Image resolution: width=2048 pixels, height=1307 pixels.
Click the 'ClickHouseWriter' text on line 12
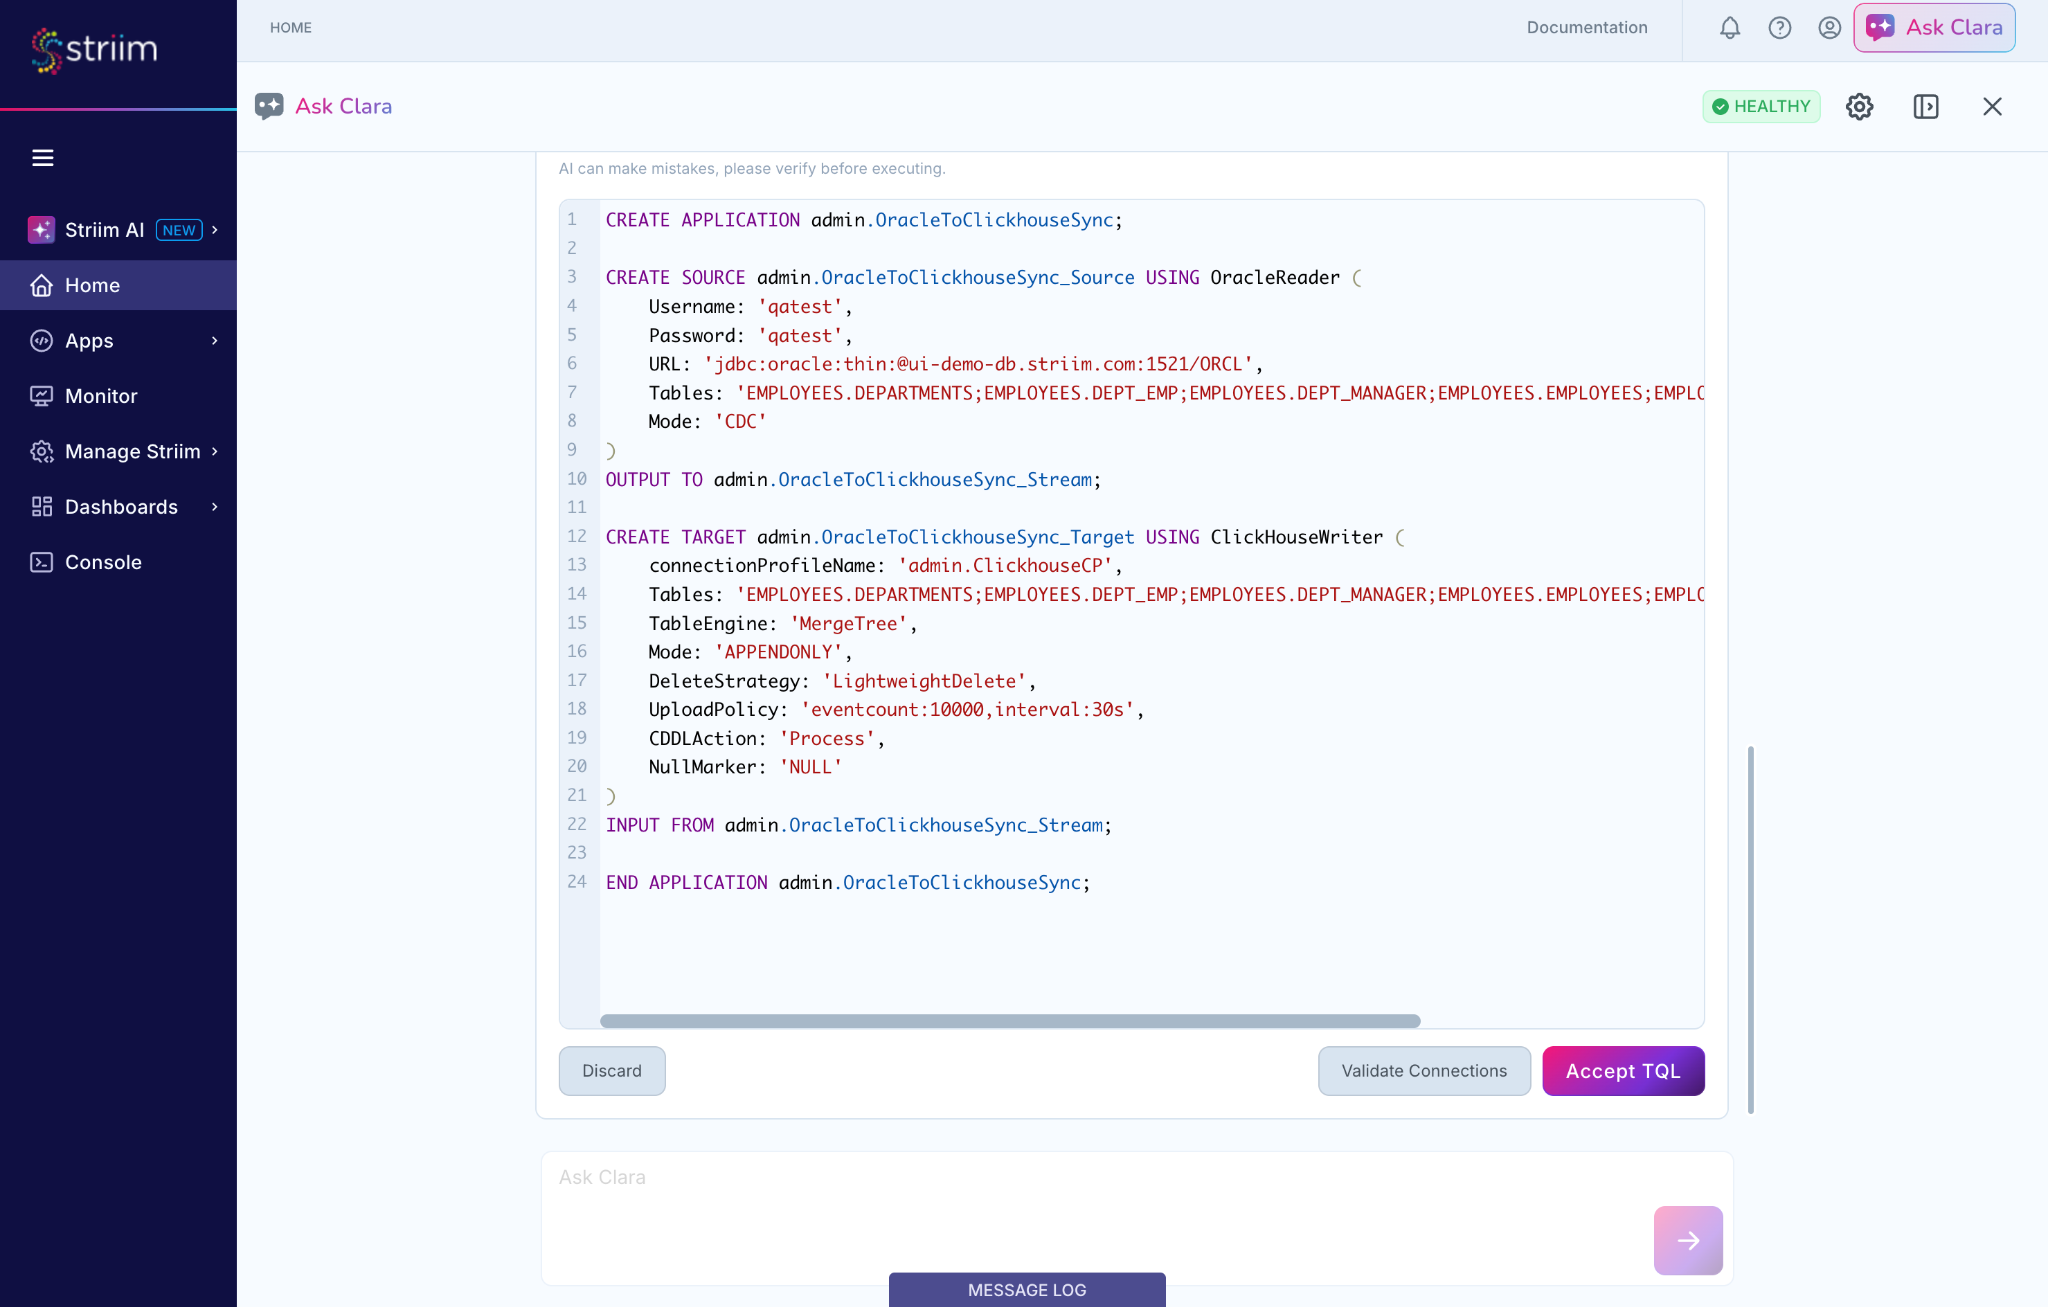[1297, 537]
